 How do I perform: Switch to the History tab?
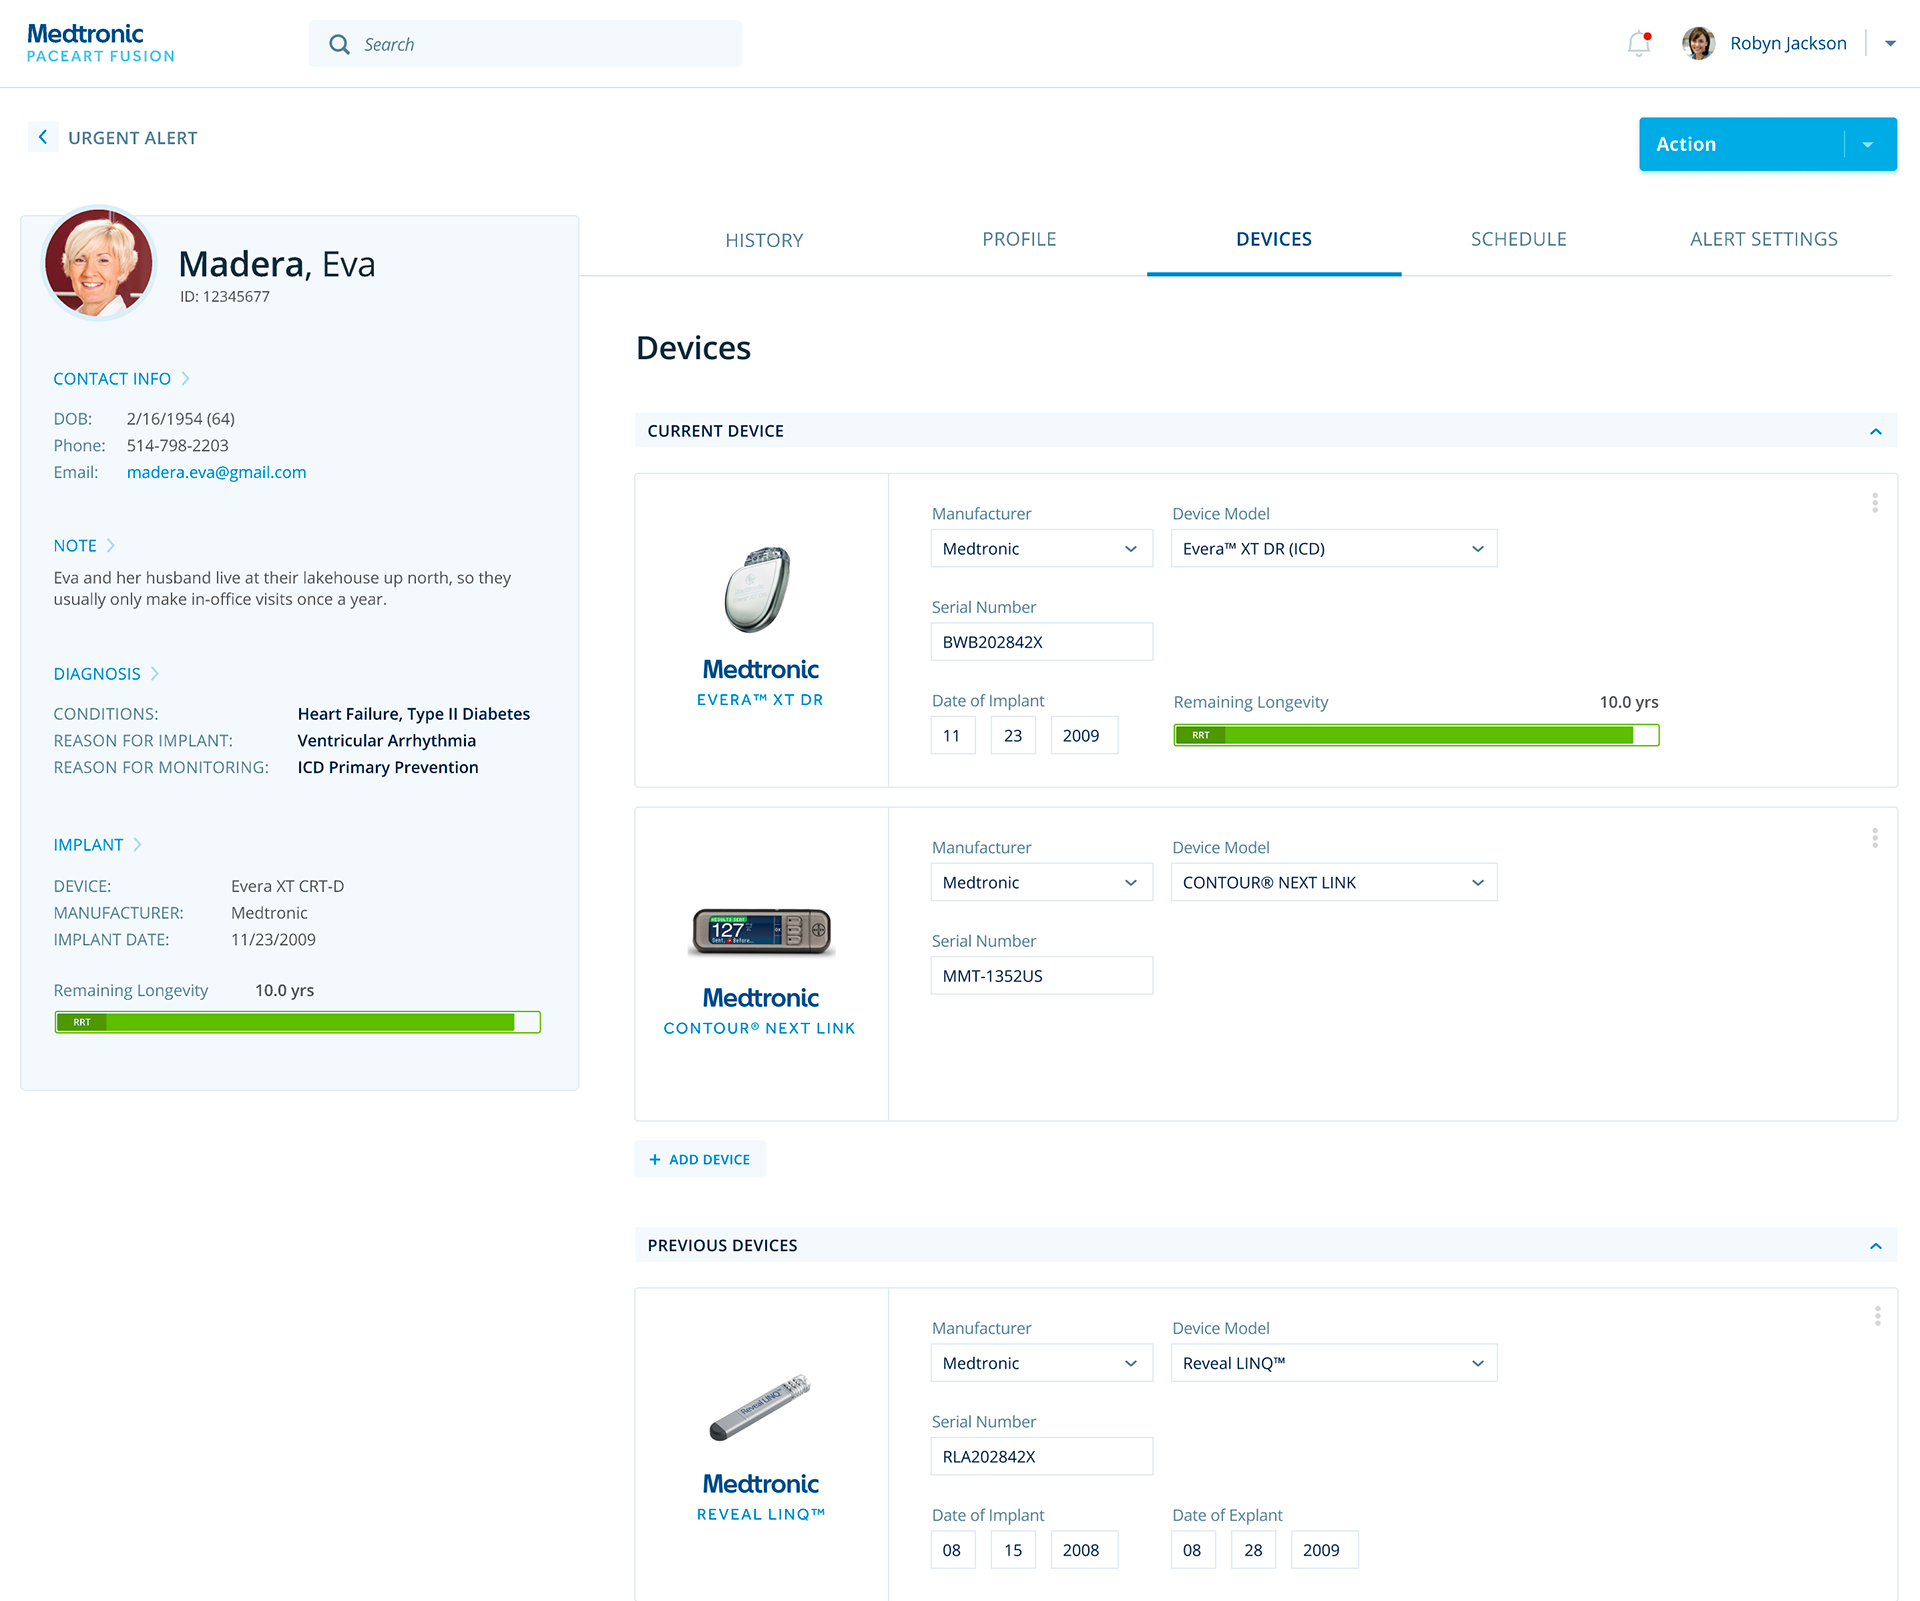(764, 240)
